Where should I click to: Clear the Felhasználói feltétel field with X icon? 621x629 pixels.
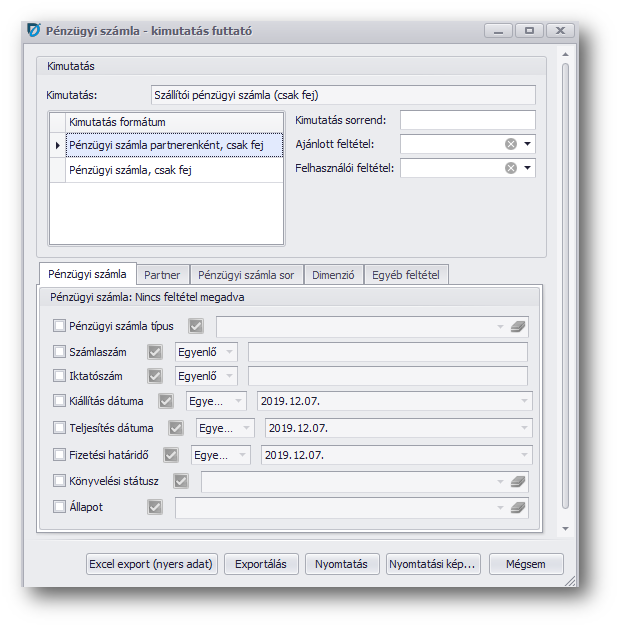(x=511, y=168)
